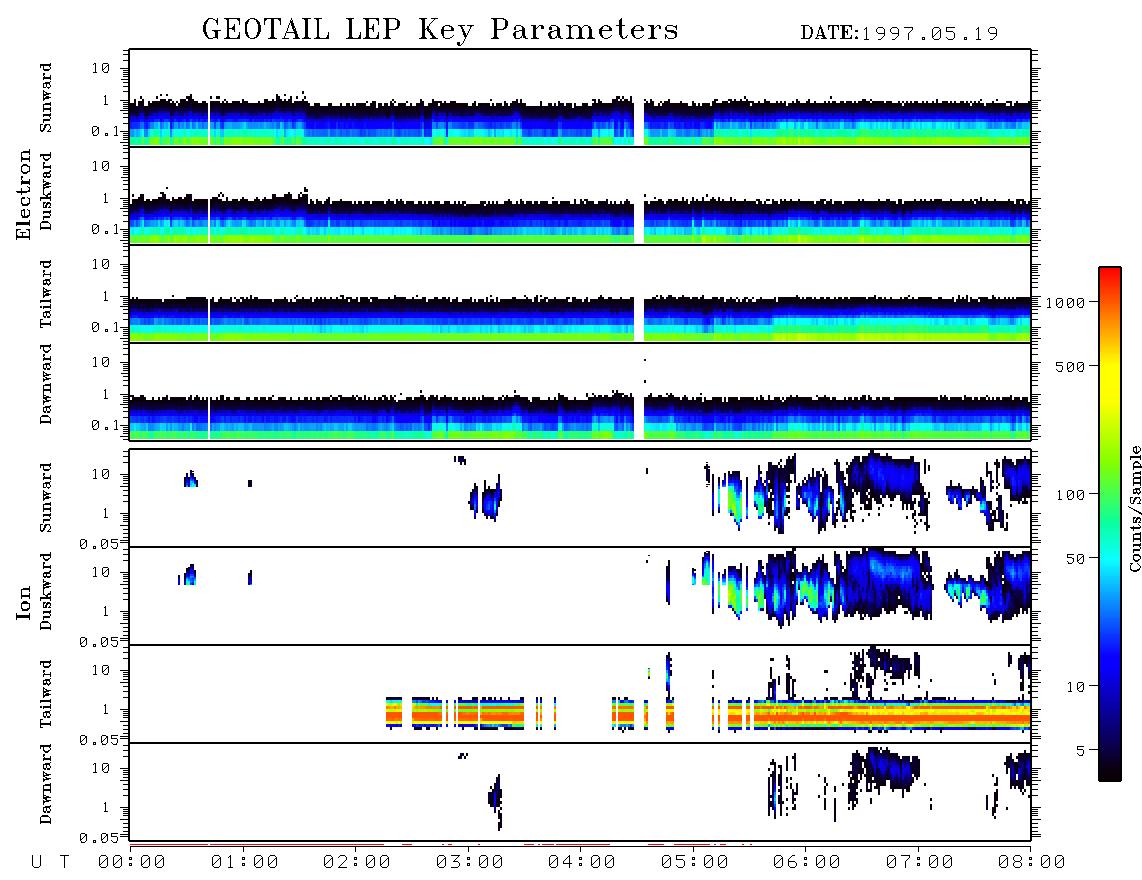Click the 02:00 time tick label
The image size is (1142, 880).
pos(357,863)
